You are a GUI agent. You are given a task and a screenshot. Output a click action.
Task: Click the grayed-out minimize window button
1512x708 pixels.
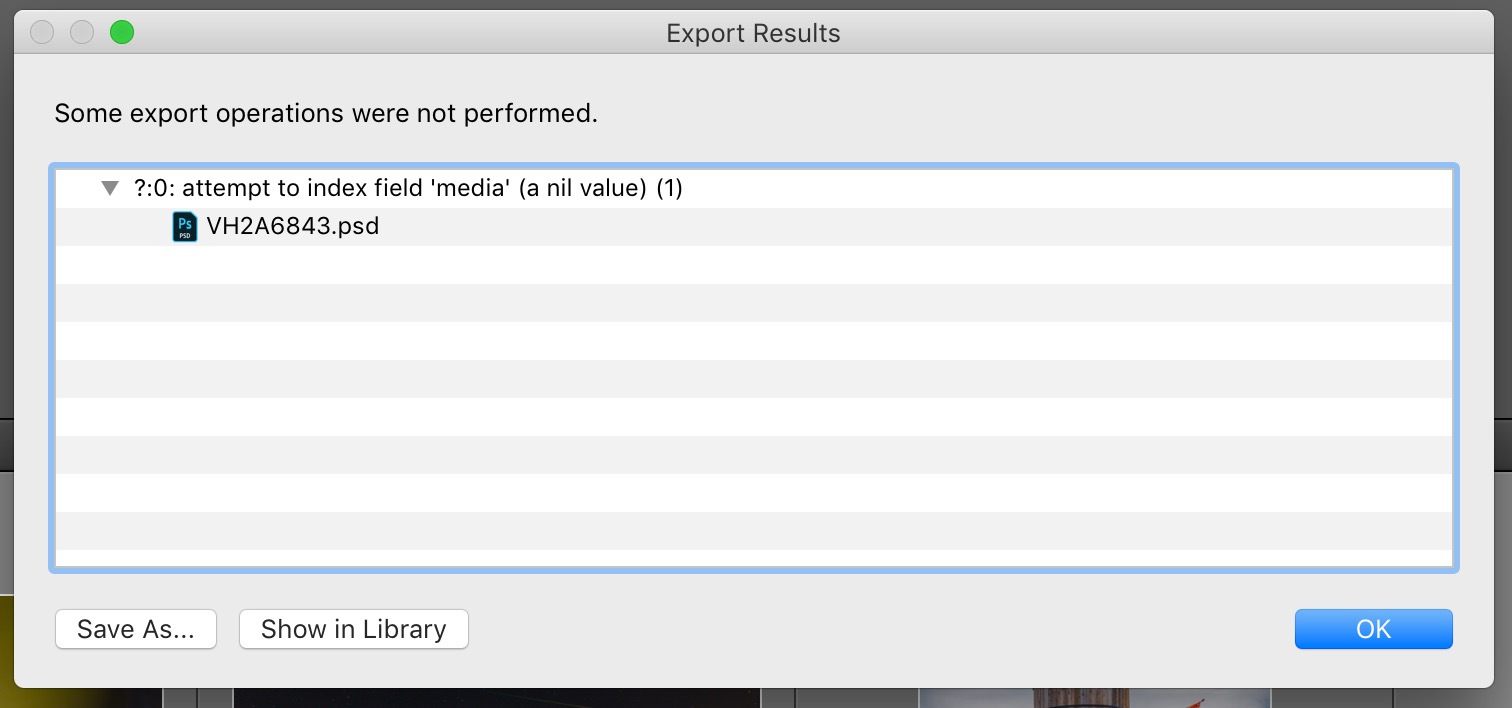(82, 33)
